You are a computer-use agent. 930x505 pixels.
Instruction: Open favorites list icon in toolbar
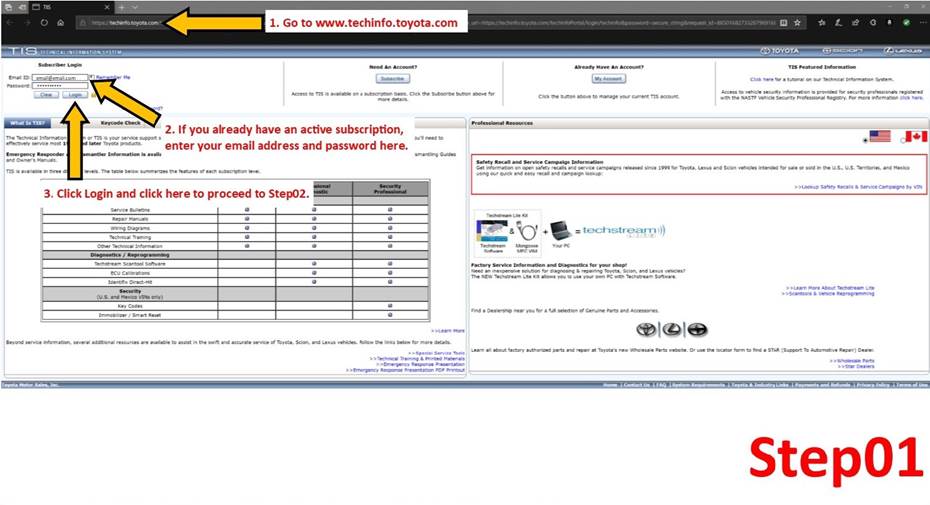(x=821, y=23)
